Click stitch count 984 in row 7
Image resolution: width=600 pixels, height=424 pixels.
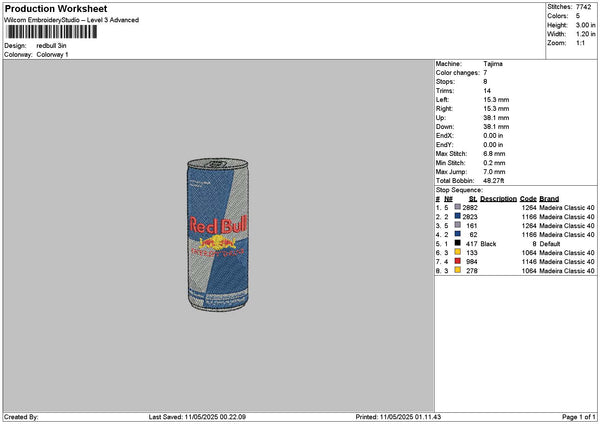pyautogui.click(x=472, y=262)
